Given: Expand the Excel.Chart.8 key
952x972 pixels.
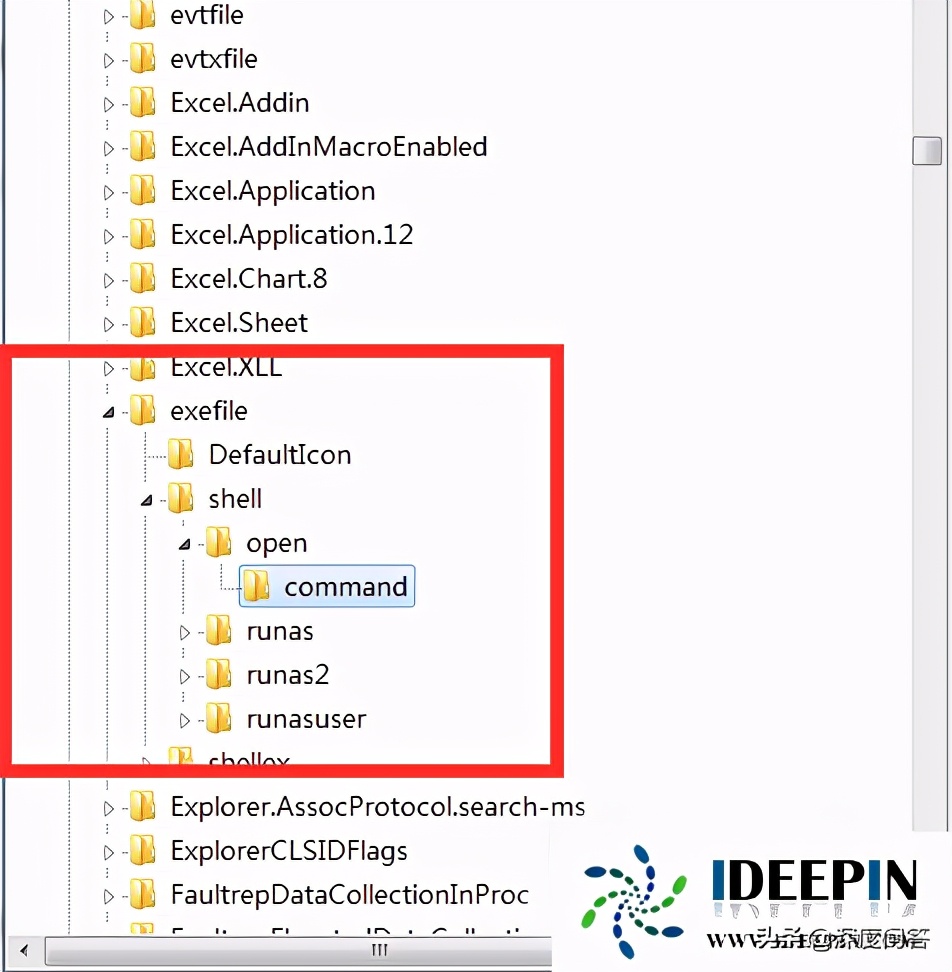Looking at the screenshot, I should tap(109, 280).
